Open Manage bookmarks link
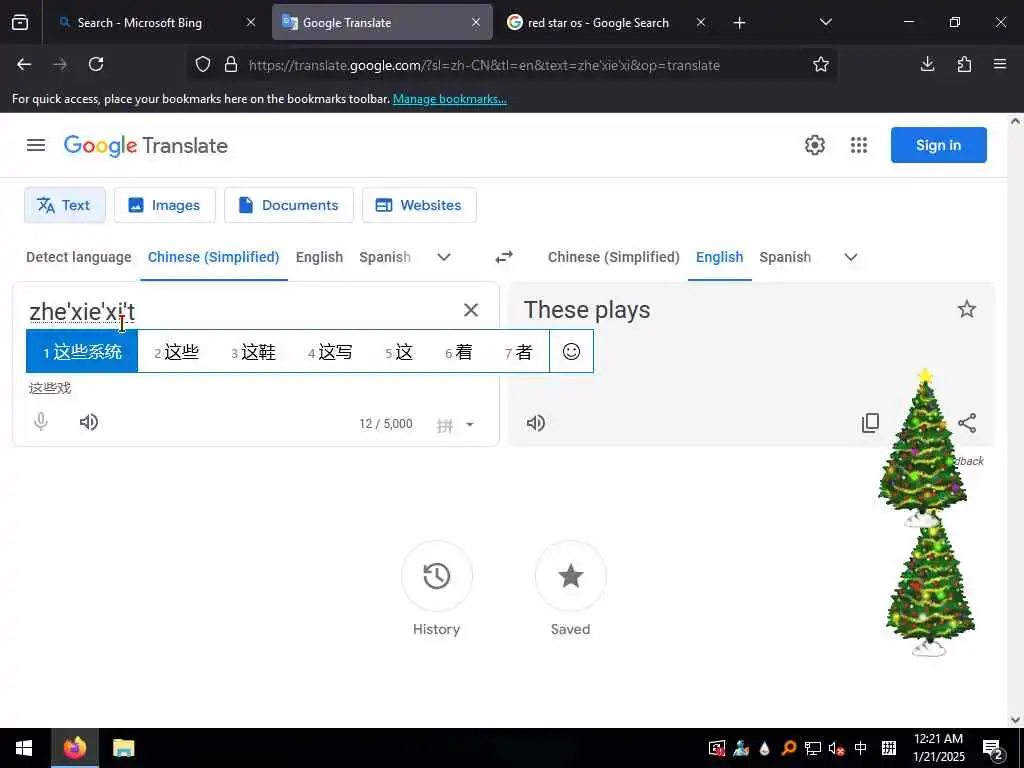Screen dimensions: 1024x768 (x=449, y=99)
